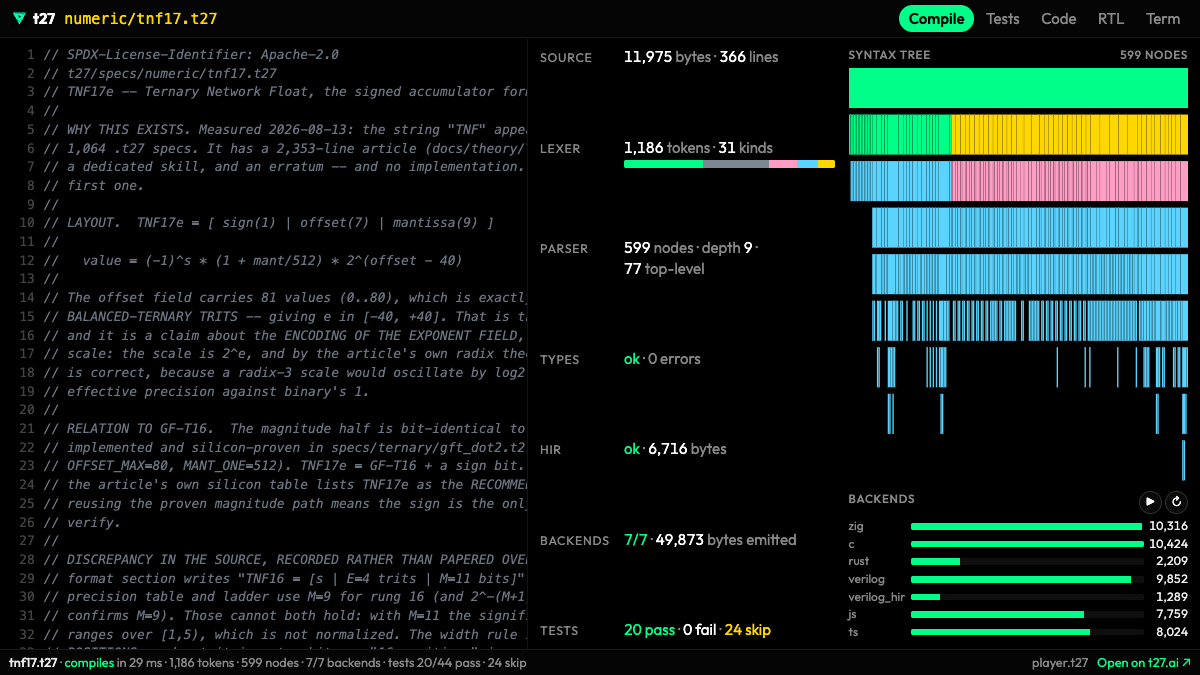The image size is (1200, 675).
Task: Click code line 2 t27/specs path comment
Action: pos(160,74)
